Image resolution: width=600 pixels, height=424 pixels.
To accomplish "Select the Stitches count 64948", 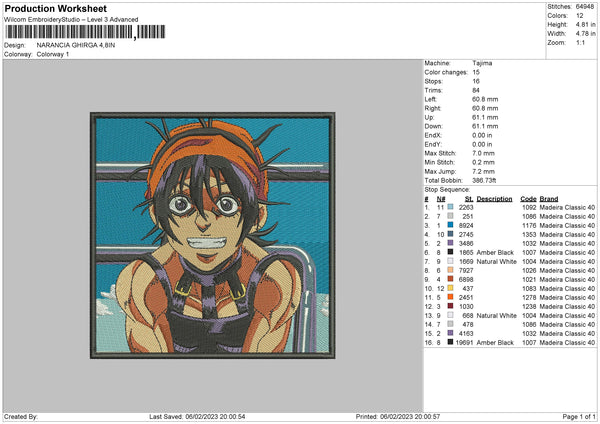I will pos(585,7).
